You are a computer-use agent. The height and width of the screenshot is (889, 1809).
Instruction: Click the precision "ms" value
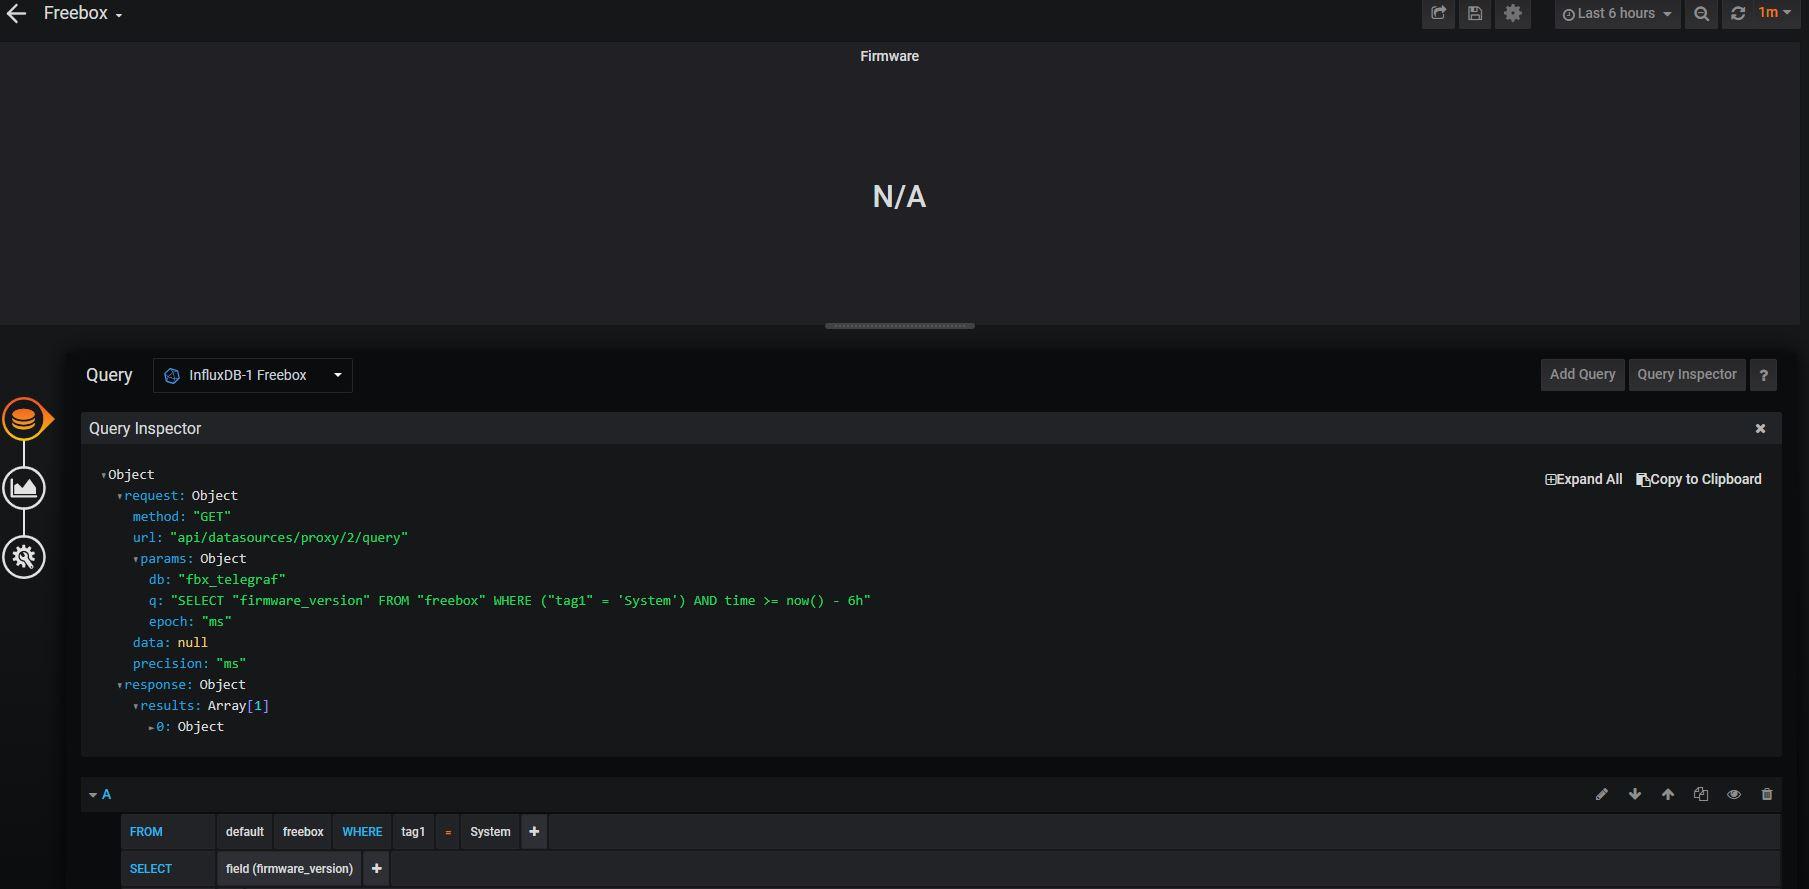231,663
